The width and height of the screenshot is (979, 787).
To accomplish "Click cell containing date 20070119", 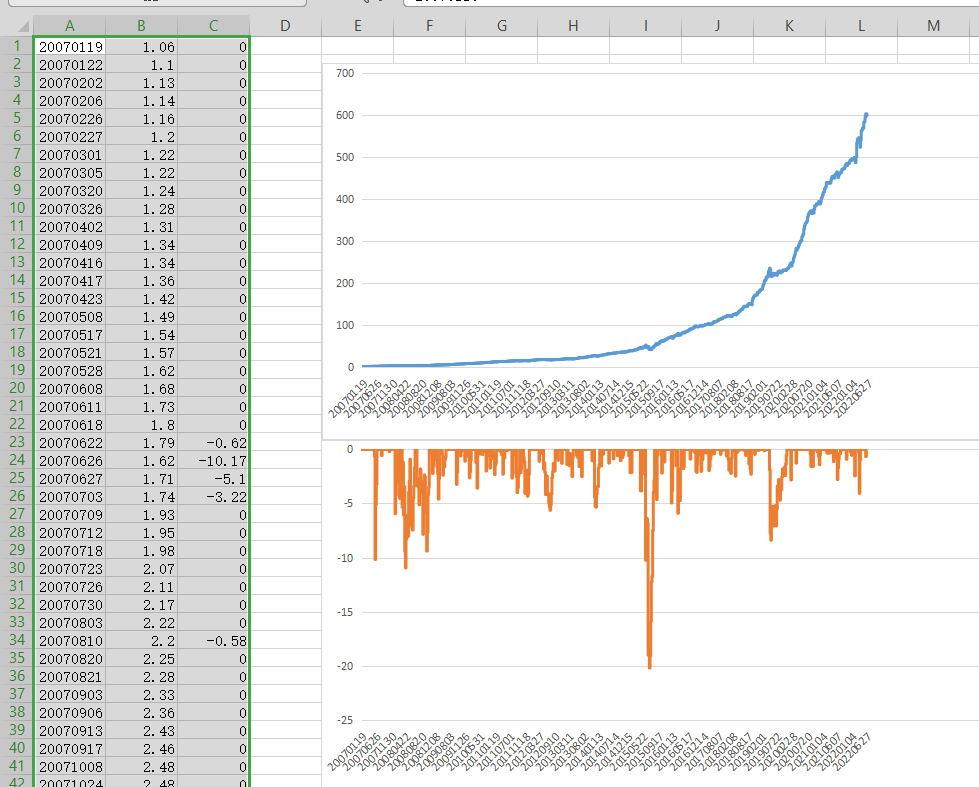I will (x=69, y=46).
